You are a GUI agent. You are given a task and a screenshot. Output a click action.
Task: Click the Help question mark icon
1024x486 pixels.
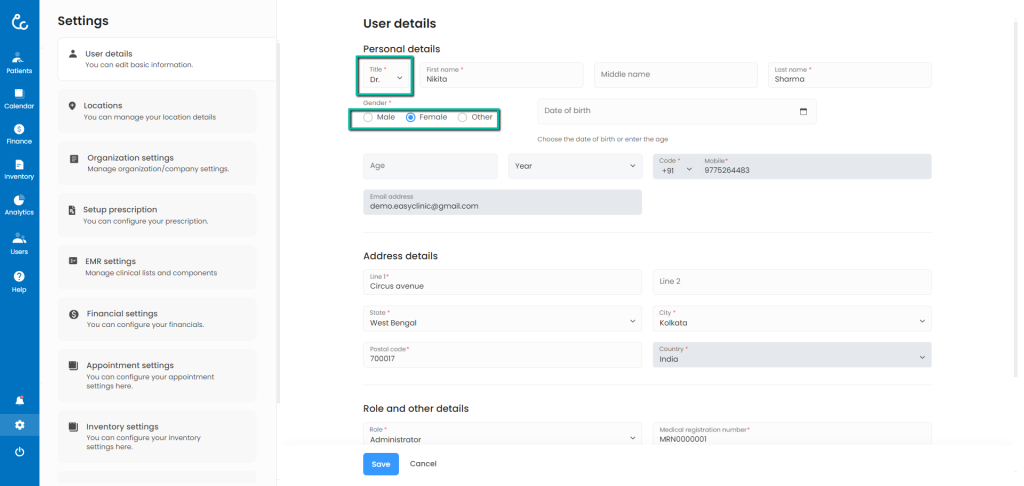click(19, 280)
